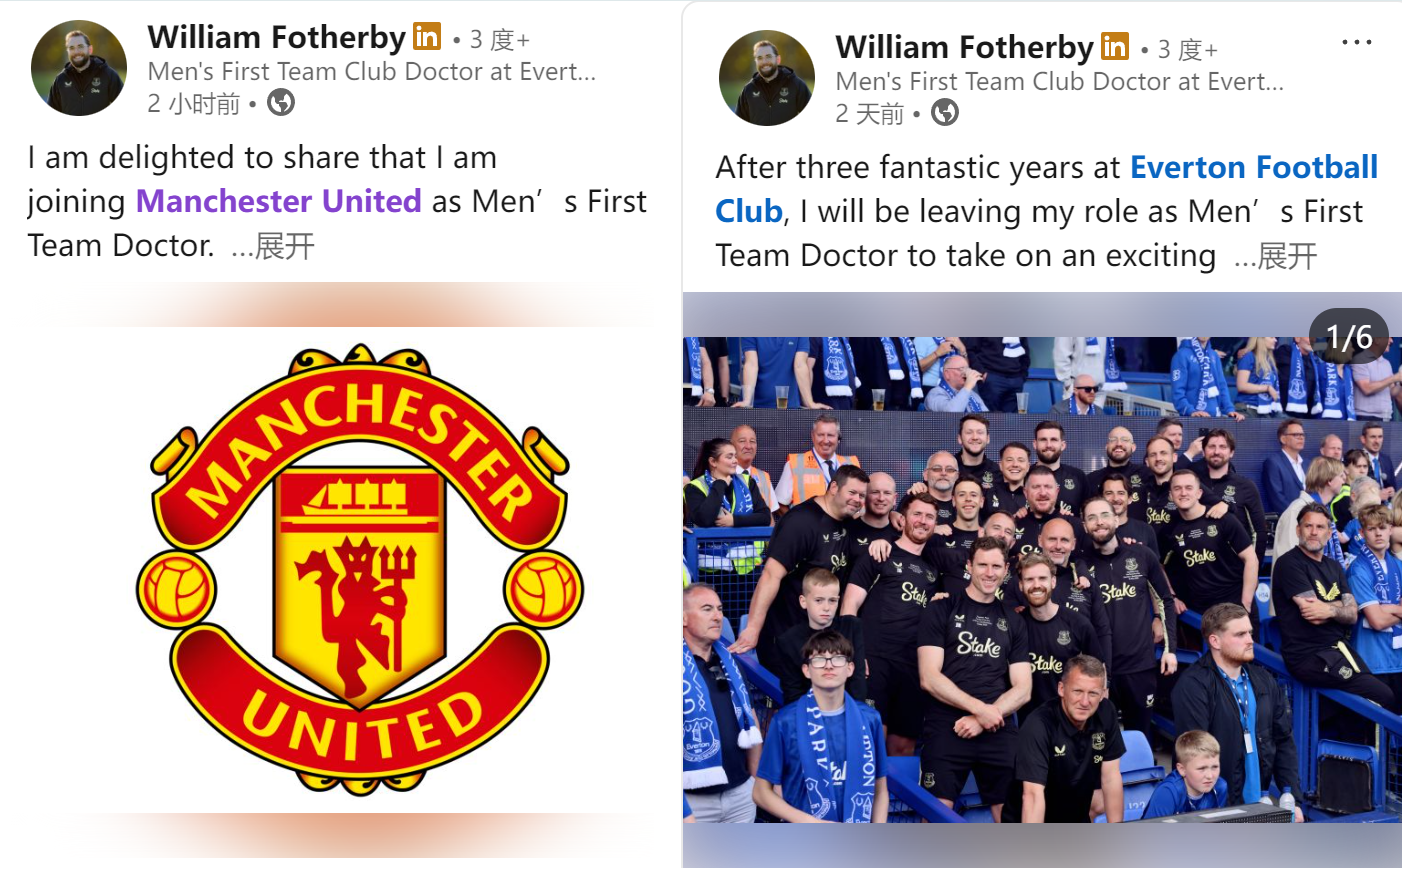Open the Manchester United crest image

360,570
